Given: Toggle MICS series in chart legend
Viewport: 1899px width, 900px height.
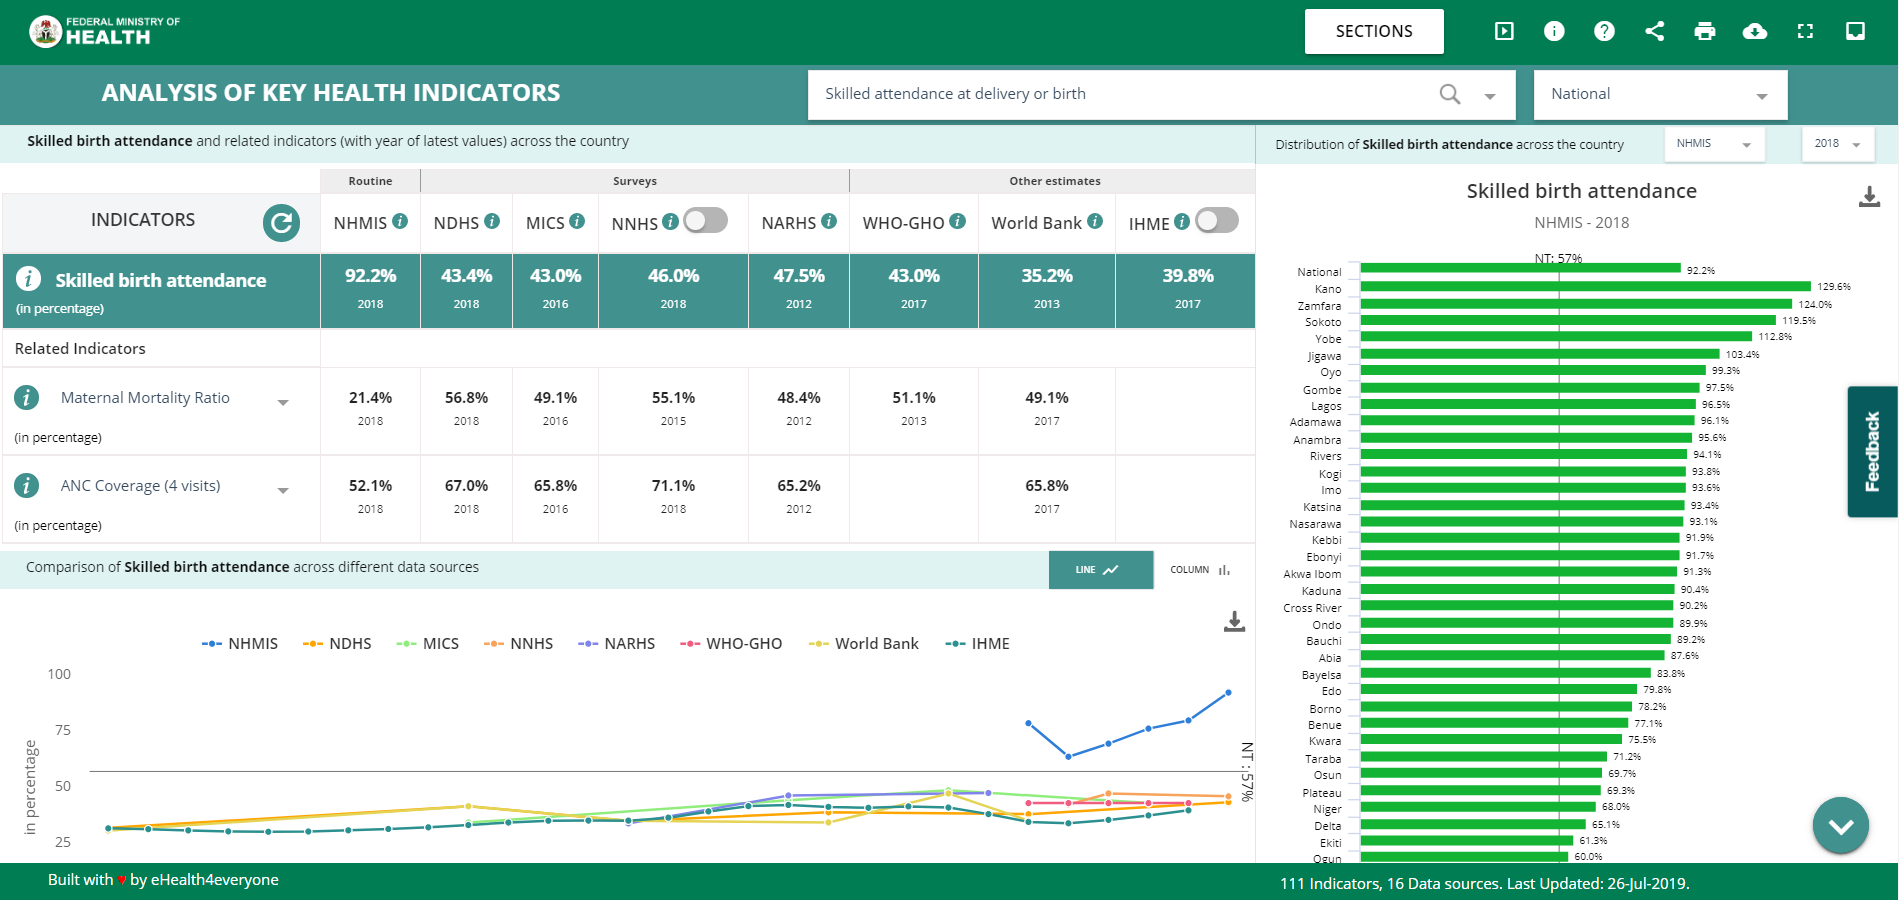Looking at the screenshot, I should tap(428, 644).
